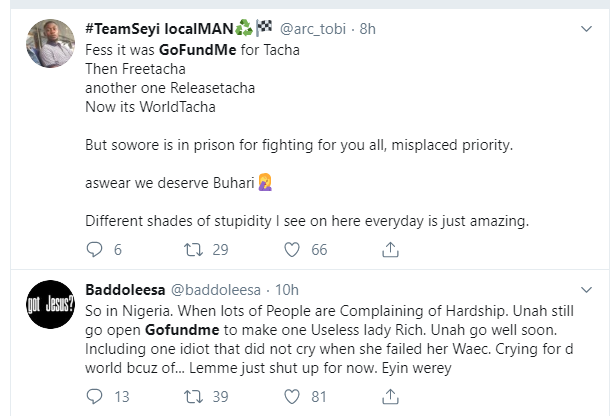
Task: Retweet the #TeamSeyi localMAN tweet
Action: (187, 250)
